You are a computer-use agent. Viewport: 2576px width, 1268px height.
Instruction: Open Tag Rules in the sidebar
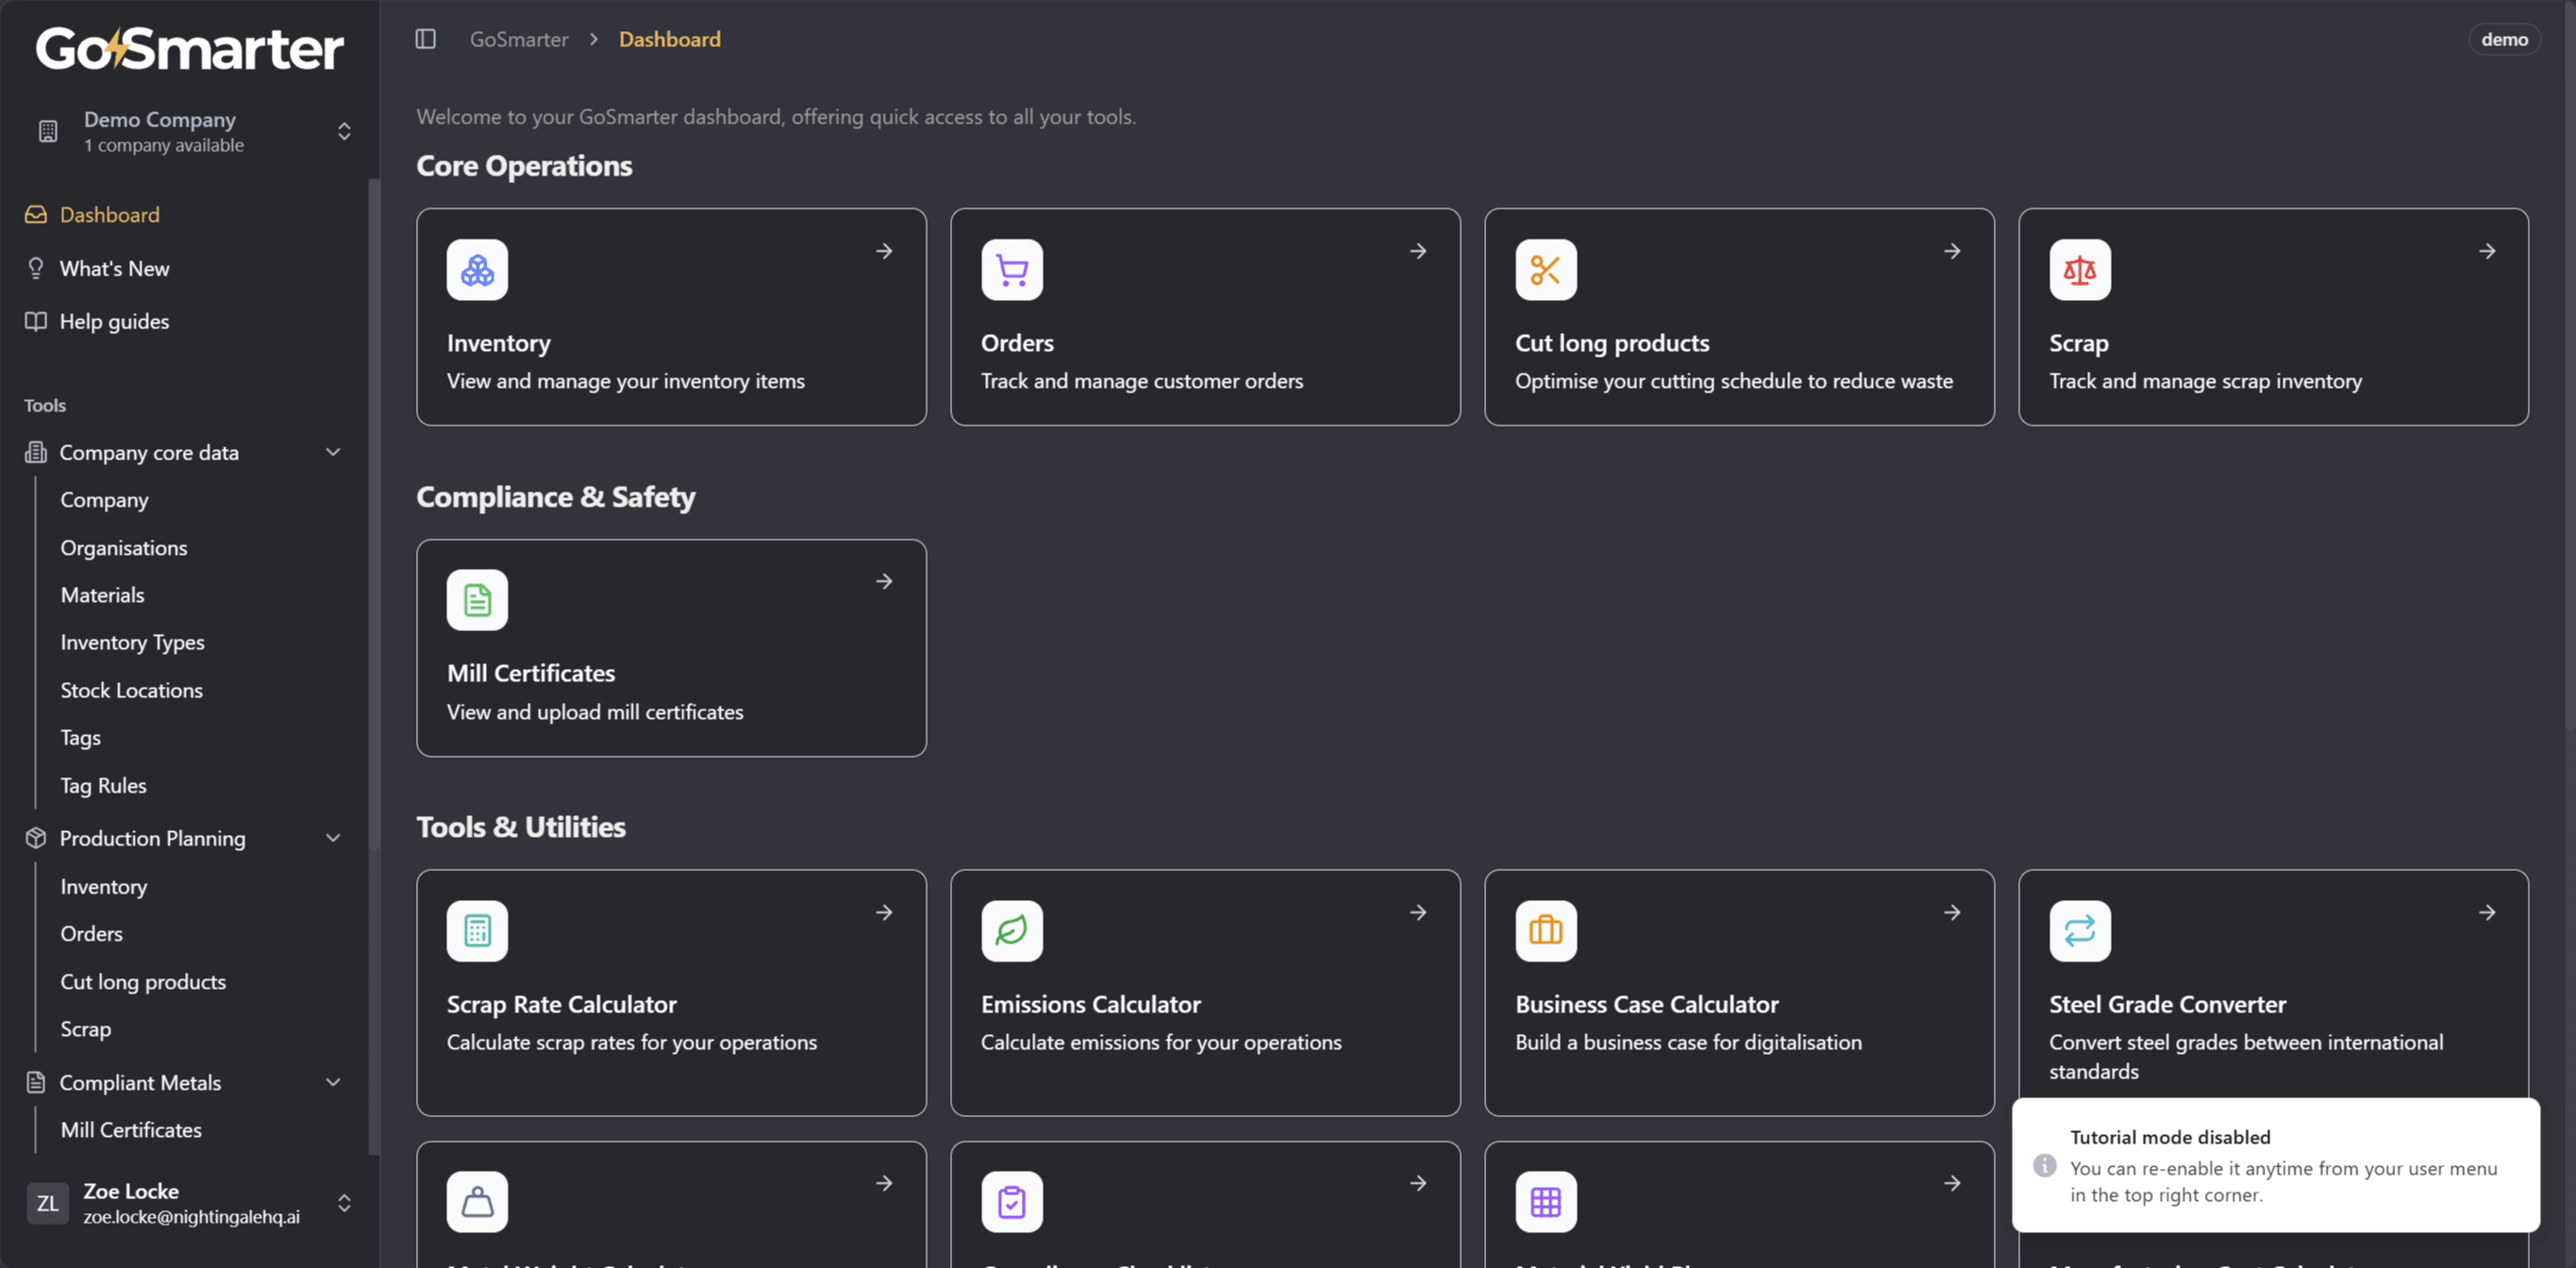pyautogui.click(x=103, y=786)
